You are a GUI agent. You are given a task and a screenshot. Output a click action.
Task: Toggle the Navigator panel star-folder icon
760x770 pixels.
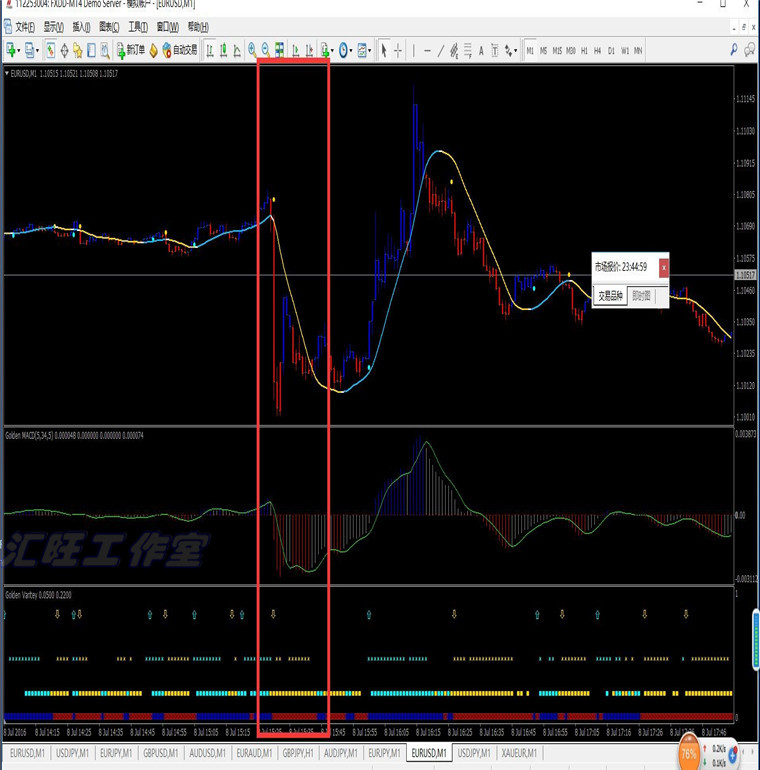tap(78, 50)
